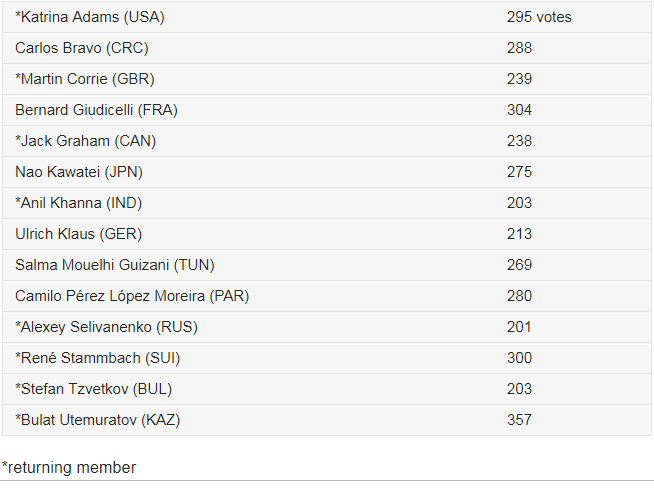
Task: Click the 280 votes value
Action: coord(519,296)
